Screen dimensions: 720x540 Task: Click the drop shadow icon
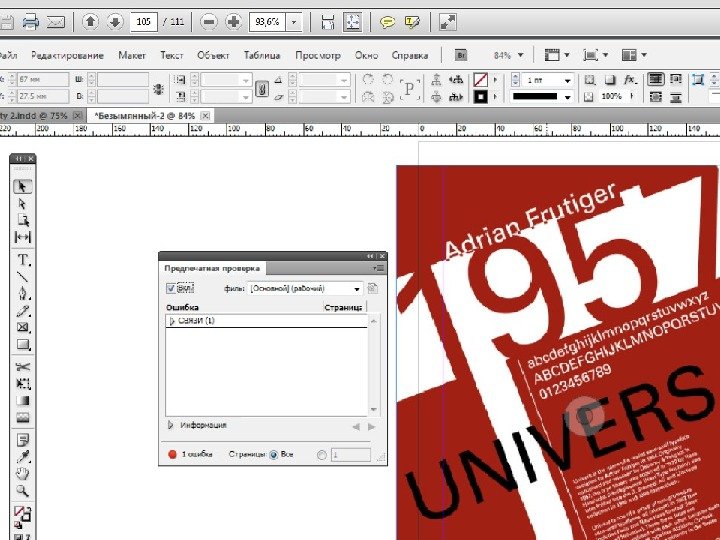(x=610, y=80)
